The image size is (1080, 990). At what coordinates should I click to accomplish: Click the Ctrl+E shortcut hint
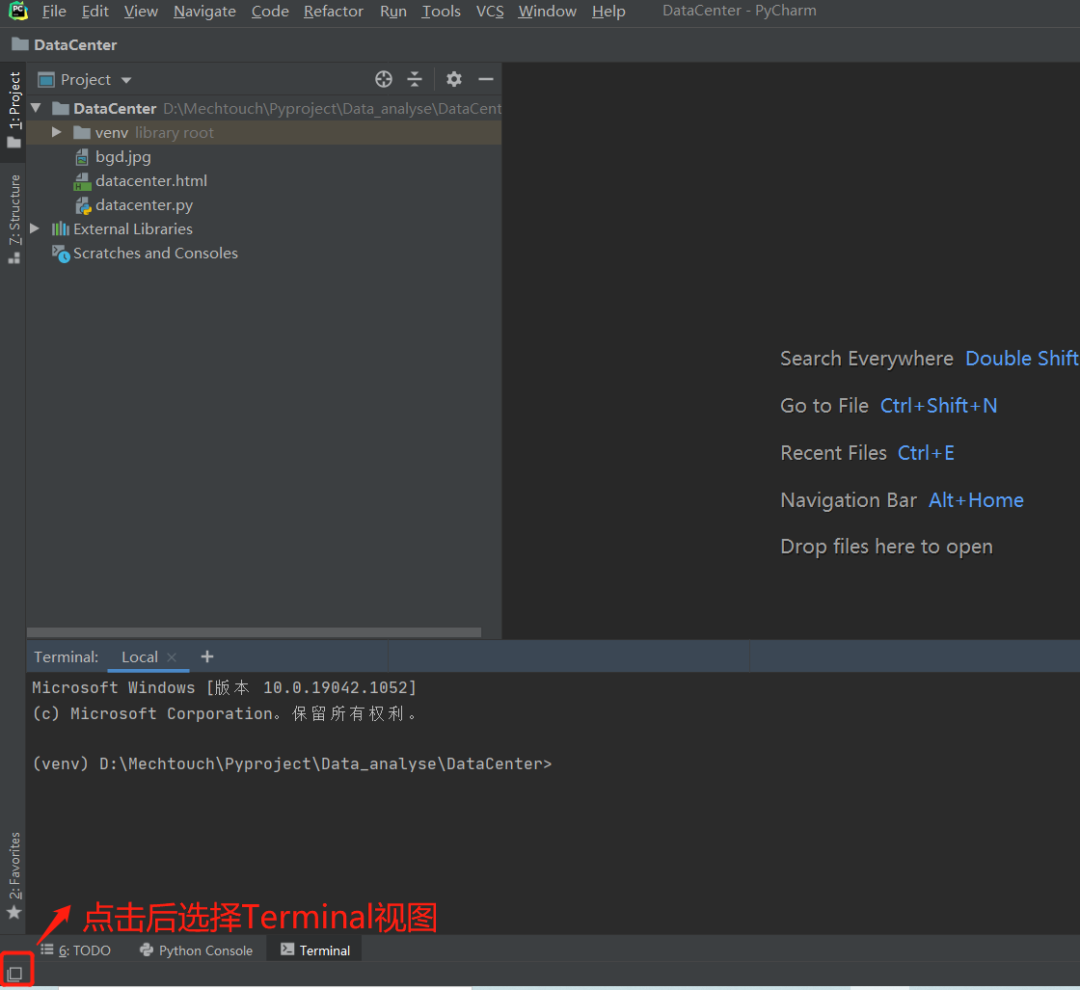tap(926, 453)
